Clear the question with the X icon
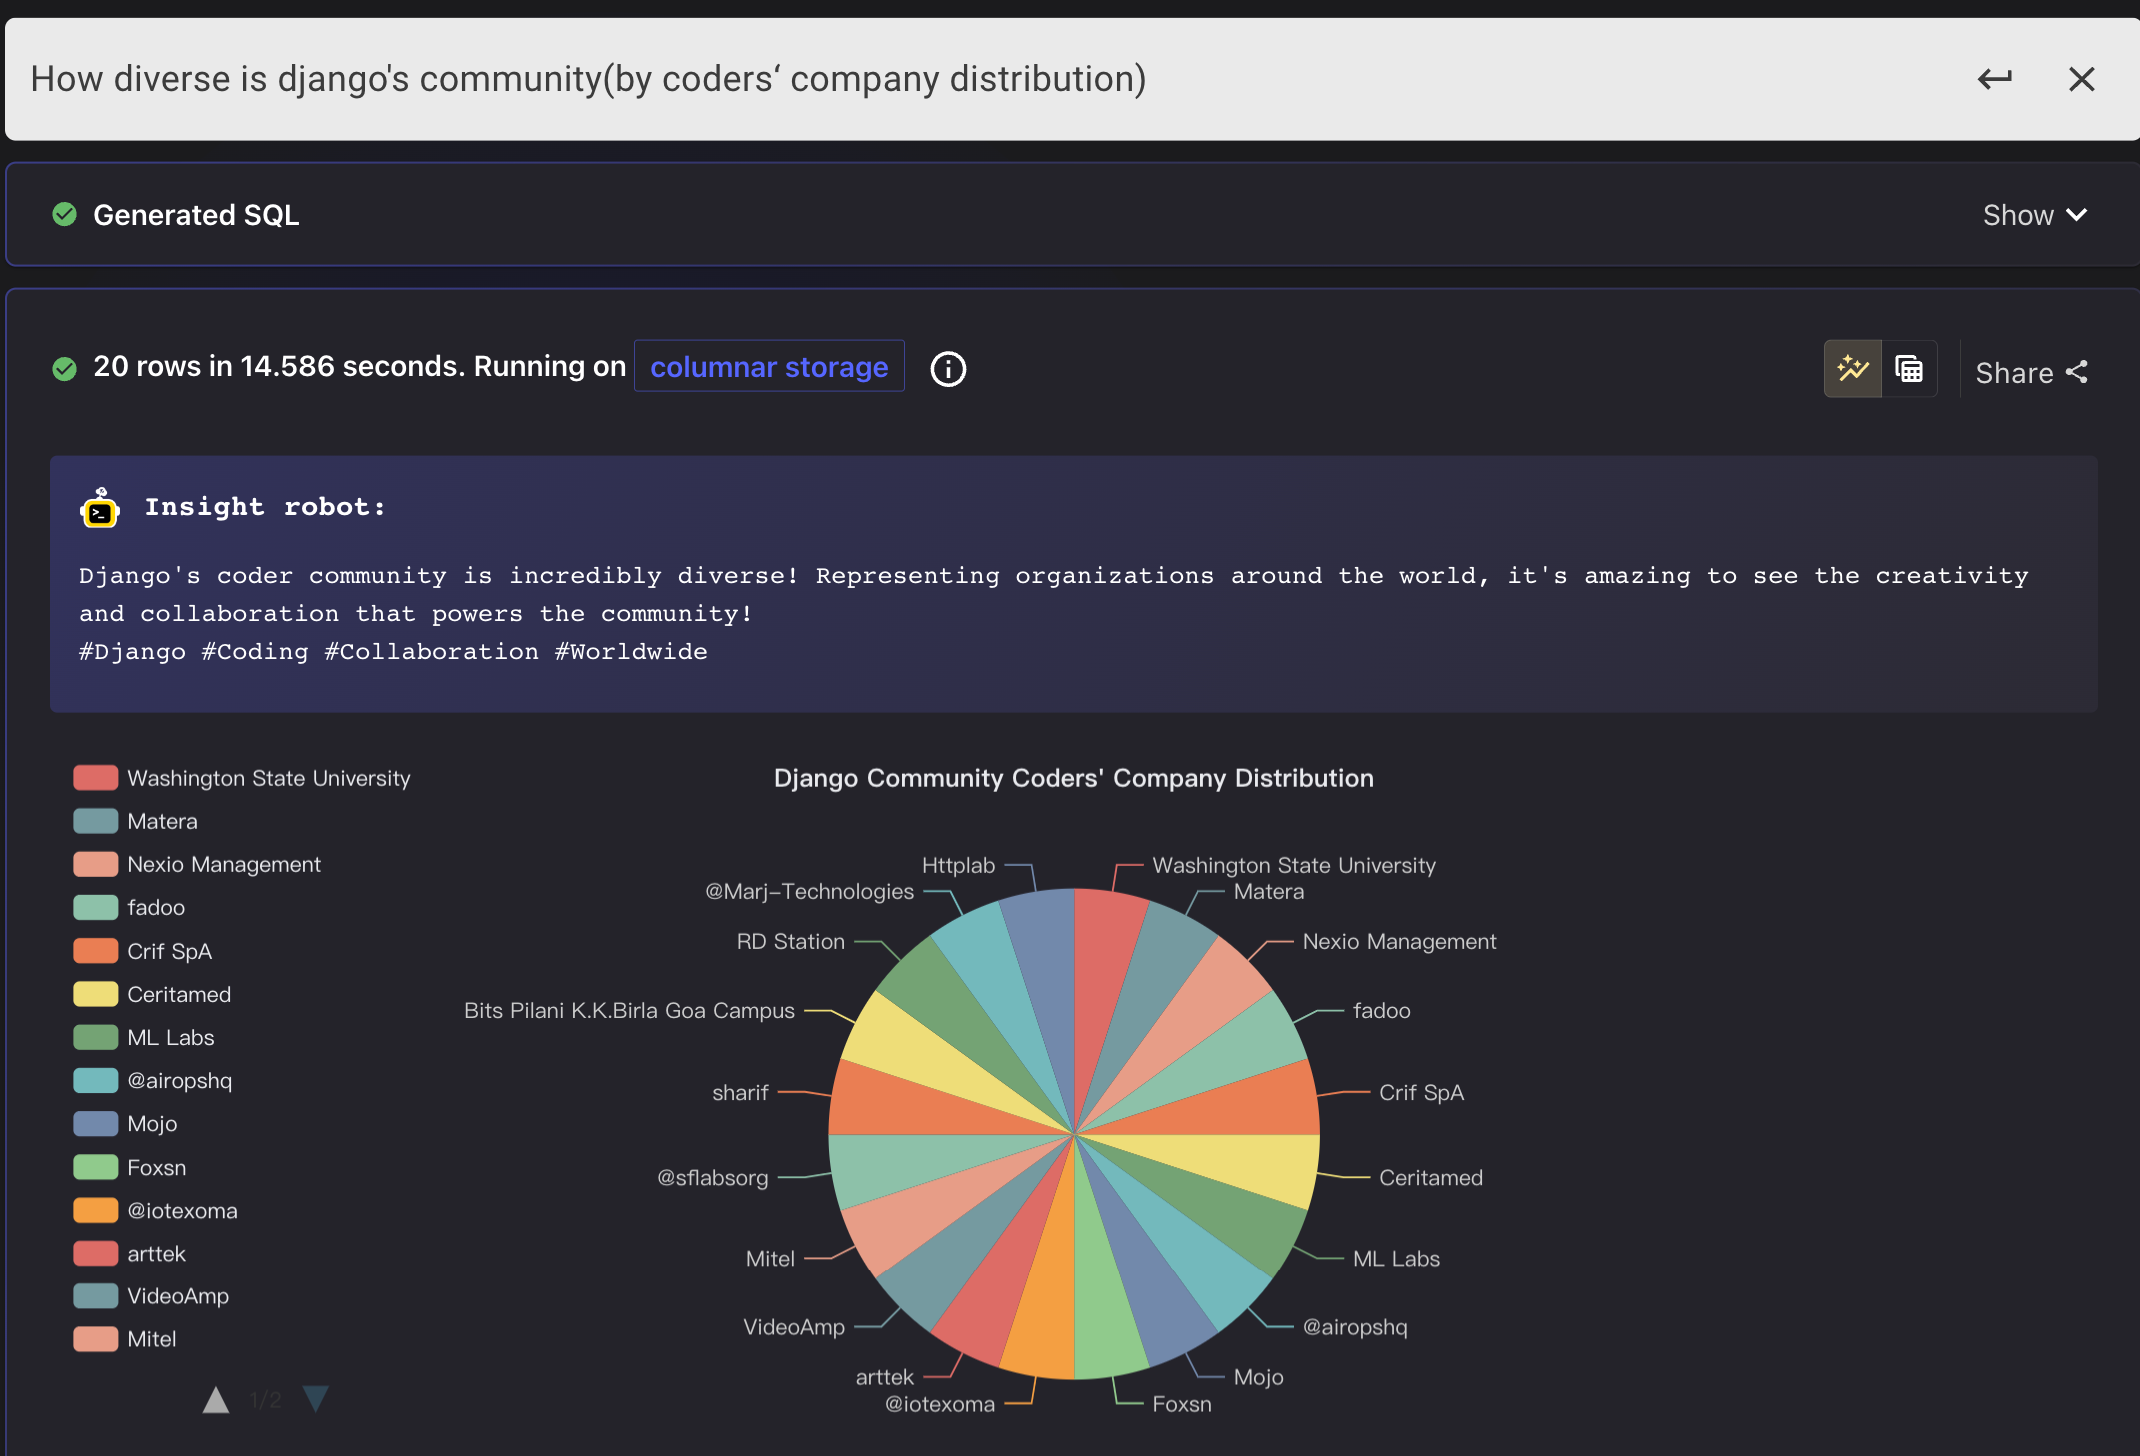2140x1456 pixels. [2082, 79]
